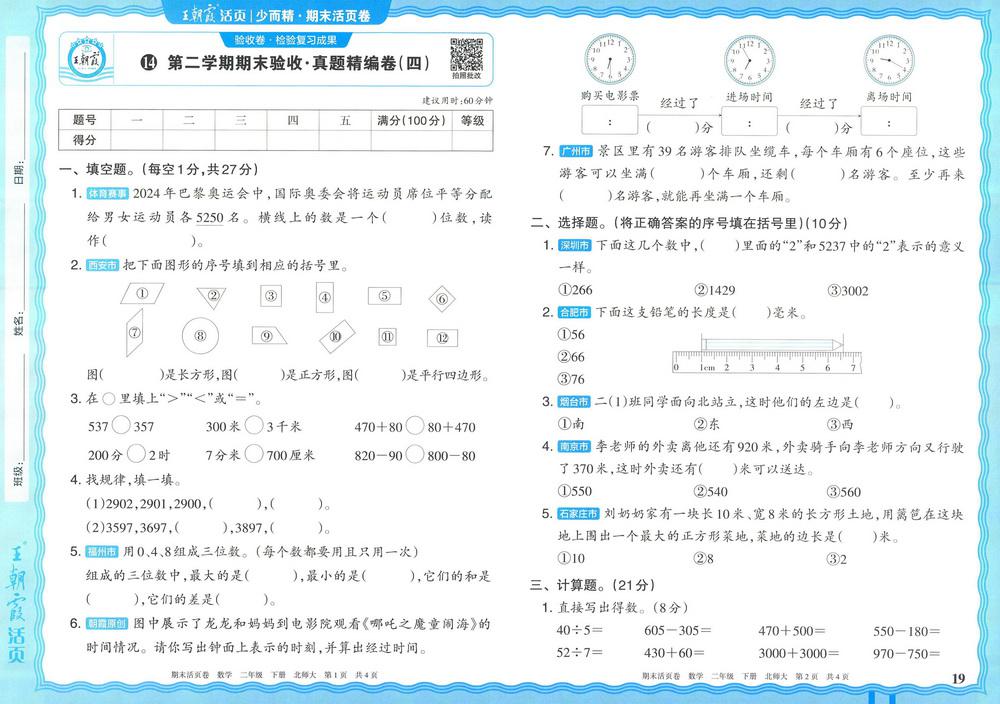Choose answer option ②540
The height and width of the screenshot is (704, 1000).
point(710,491)
